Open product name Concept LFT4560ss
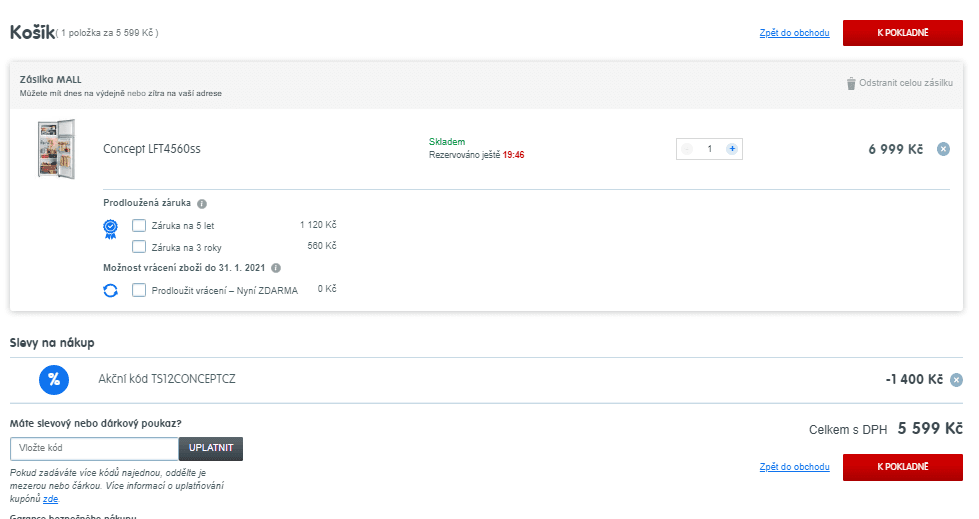The image size is (979, 519). 152,149
